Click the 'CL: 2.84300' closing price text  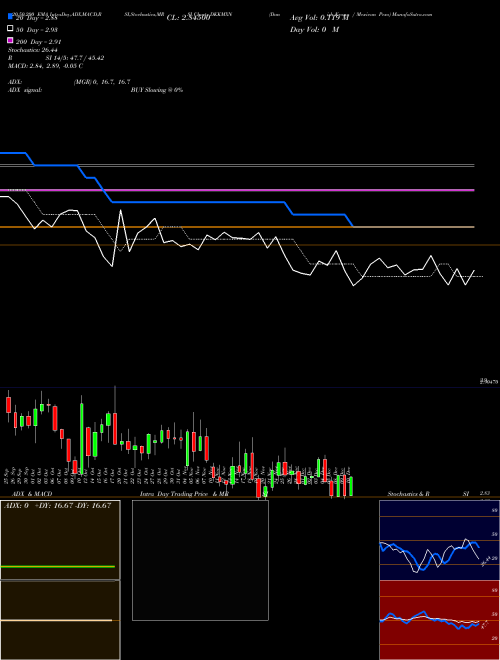tap(188, 18)
